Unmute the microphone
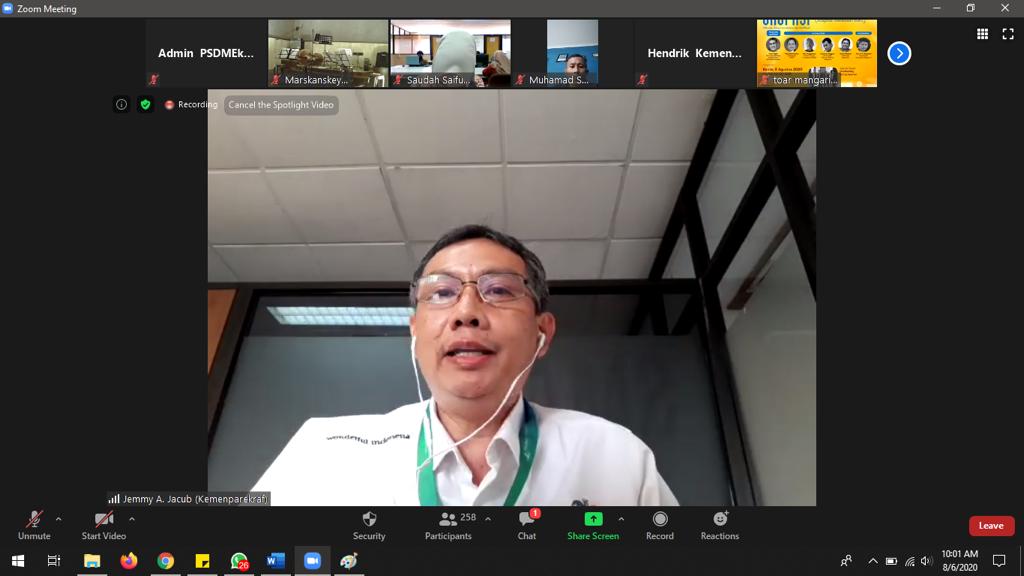1024x576 pixels. (34, 524)
